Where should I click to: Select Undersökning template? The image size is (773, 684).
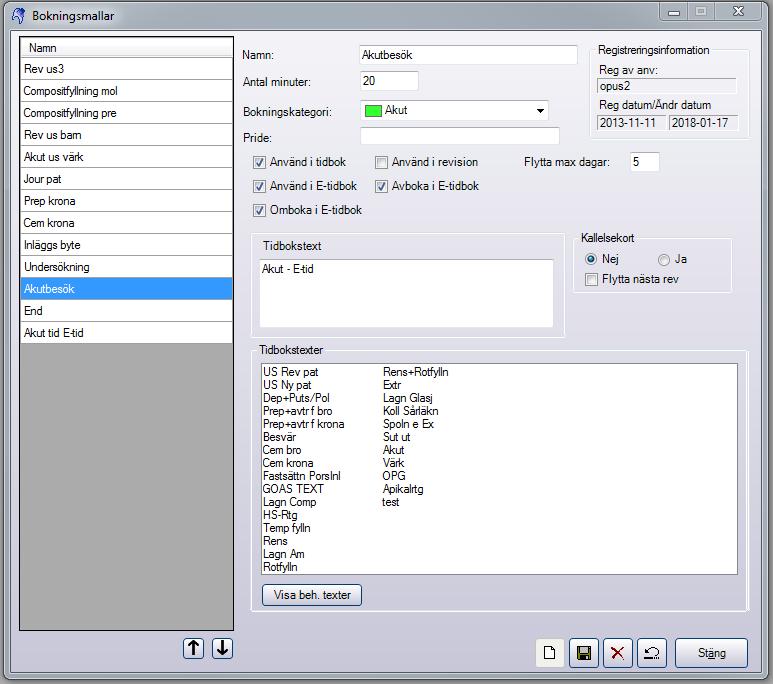(x=127, y=267)
